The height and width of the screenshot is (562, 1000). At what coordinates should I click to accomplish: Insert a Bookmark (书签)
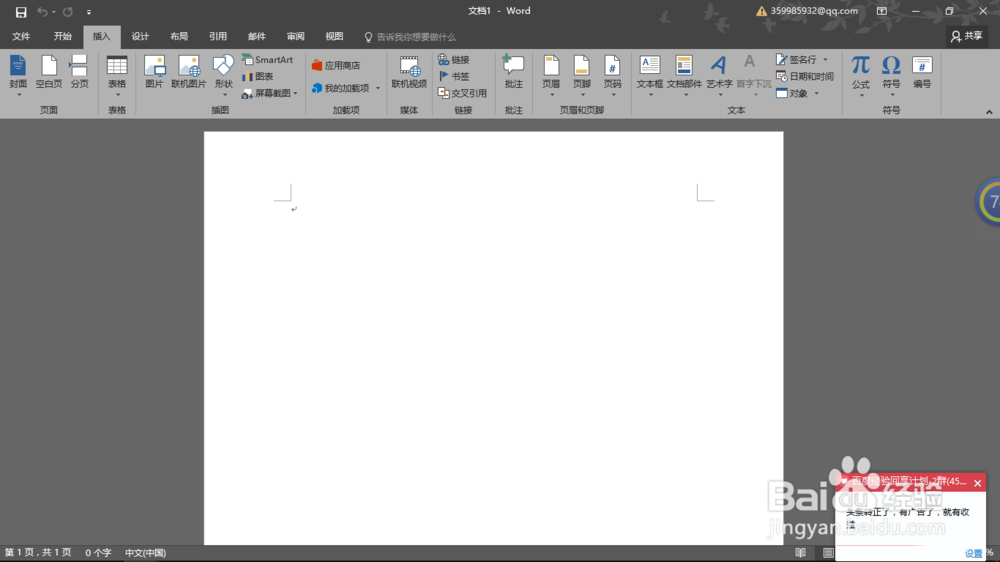(454, 76)
